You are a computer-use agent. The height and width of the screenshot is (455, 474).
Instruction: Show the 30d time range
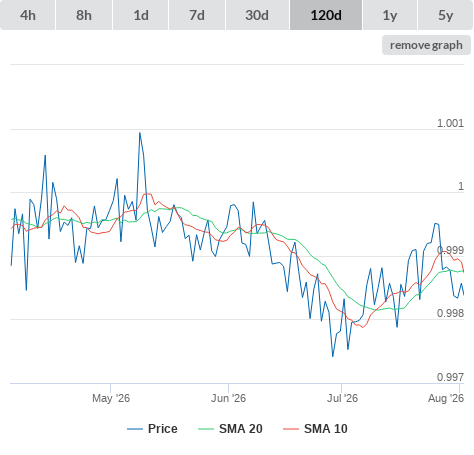click(257, 15)
